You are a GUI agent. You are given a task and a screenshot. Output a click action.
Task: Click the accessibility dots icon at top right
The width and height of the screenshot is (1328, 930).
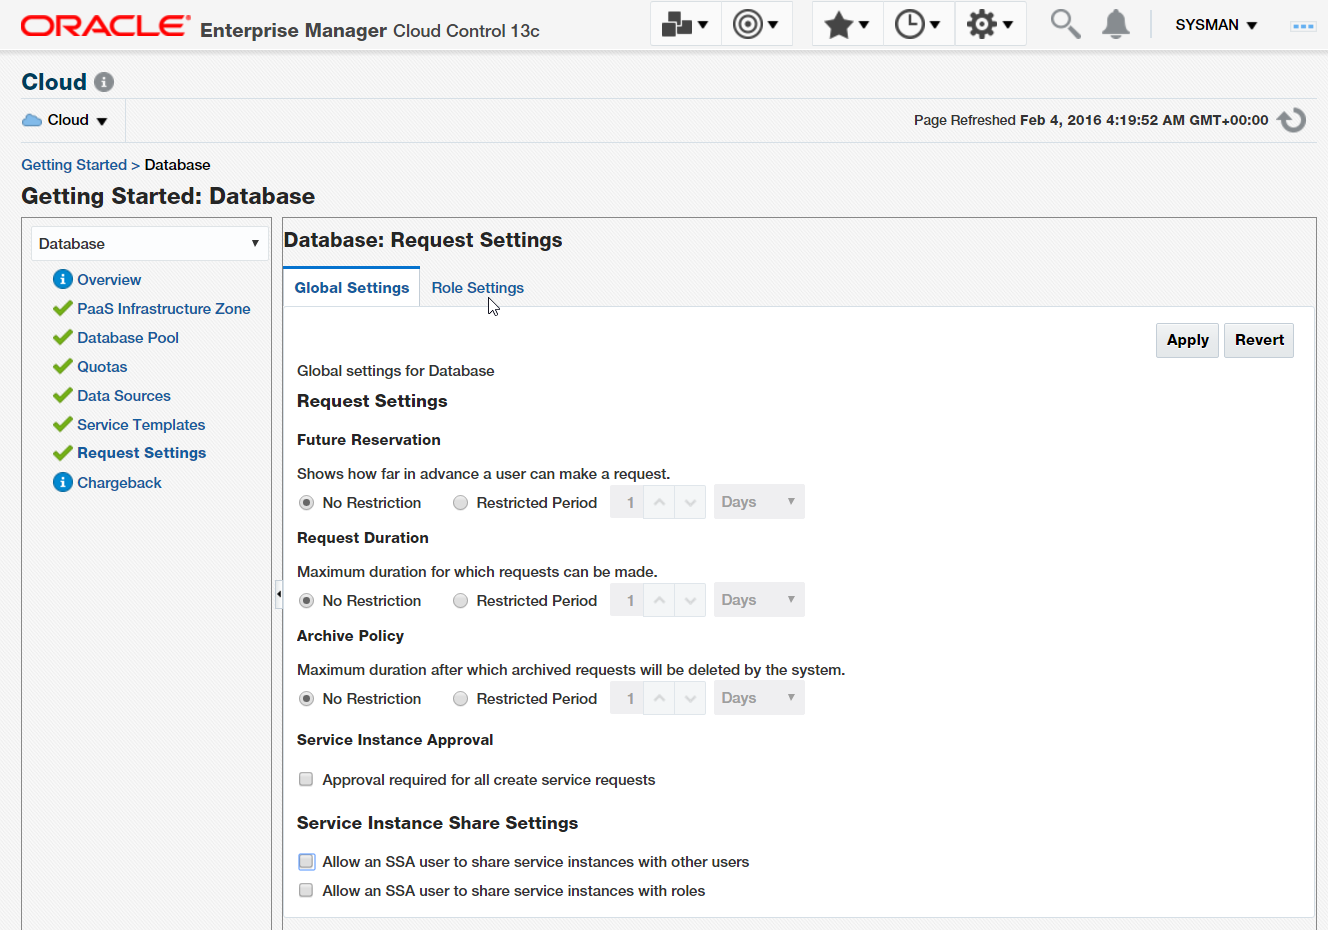coord(1302,26)
